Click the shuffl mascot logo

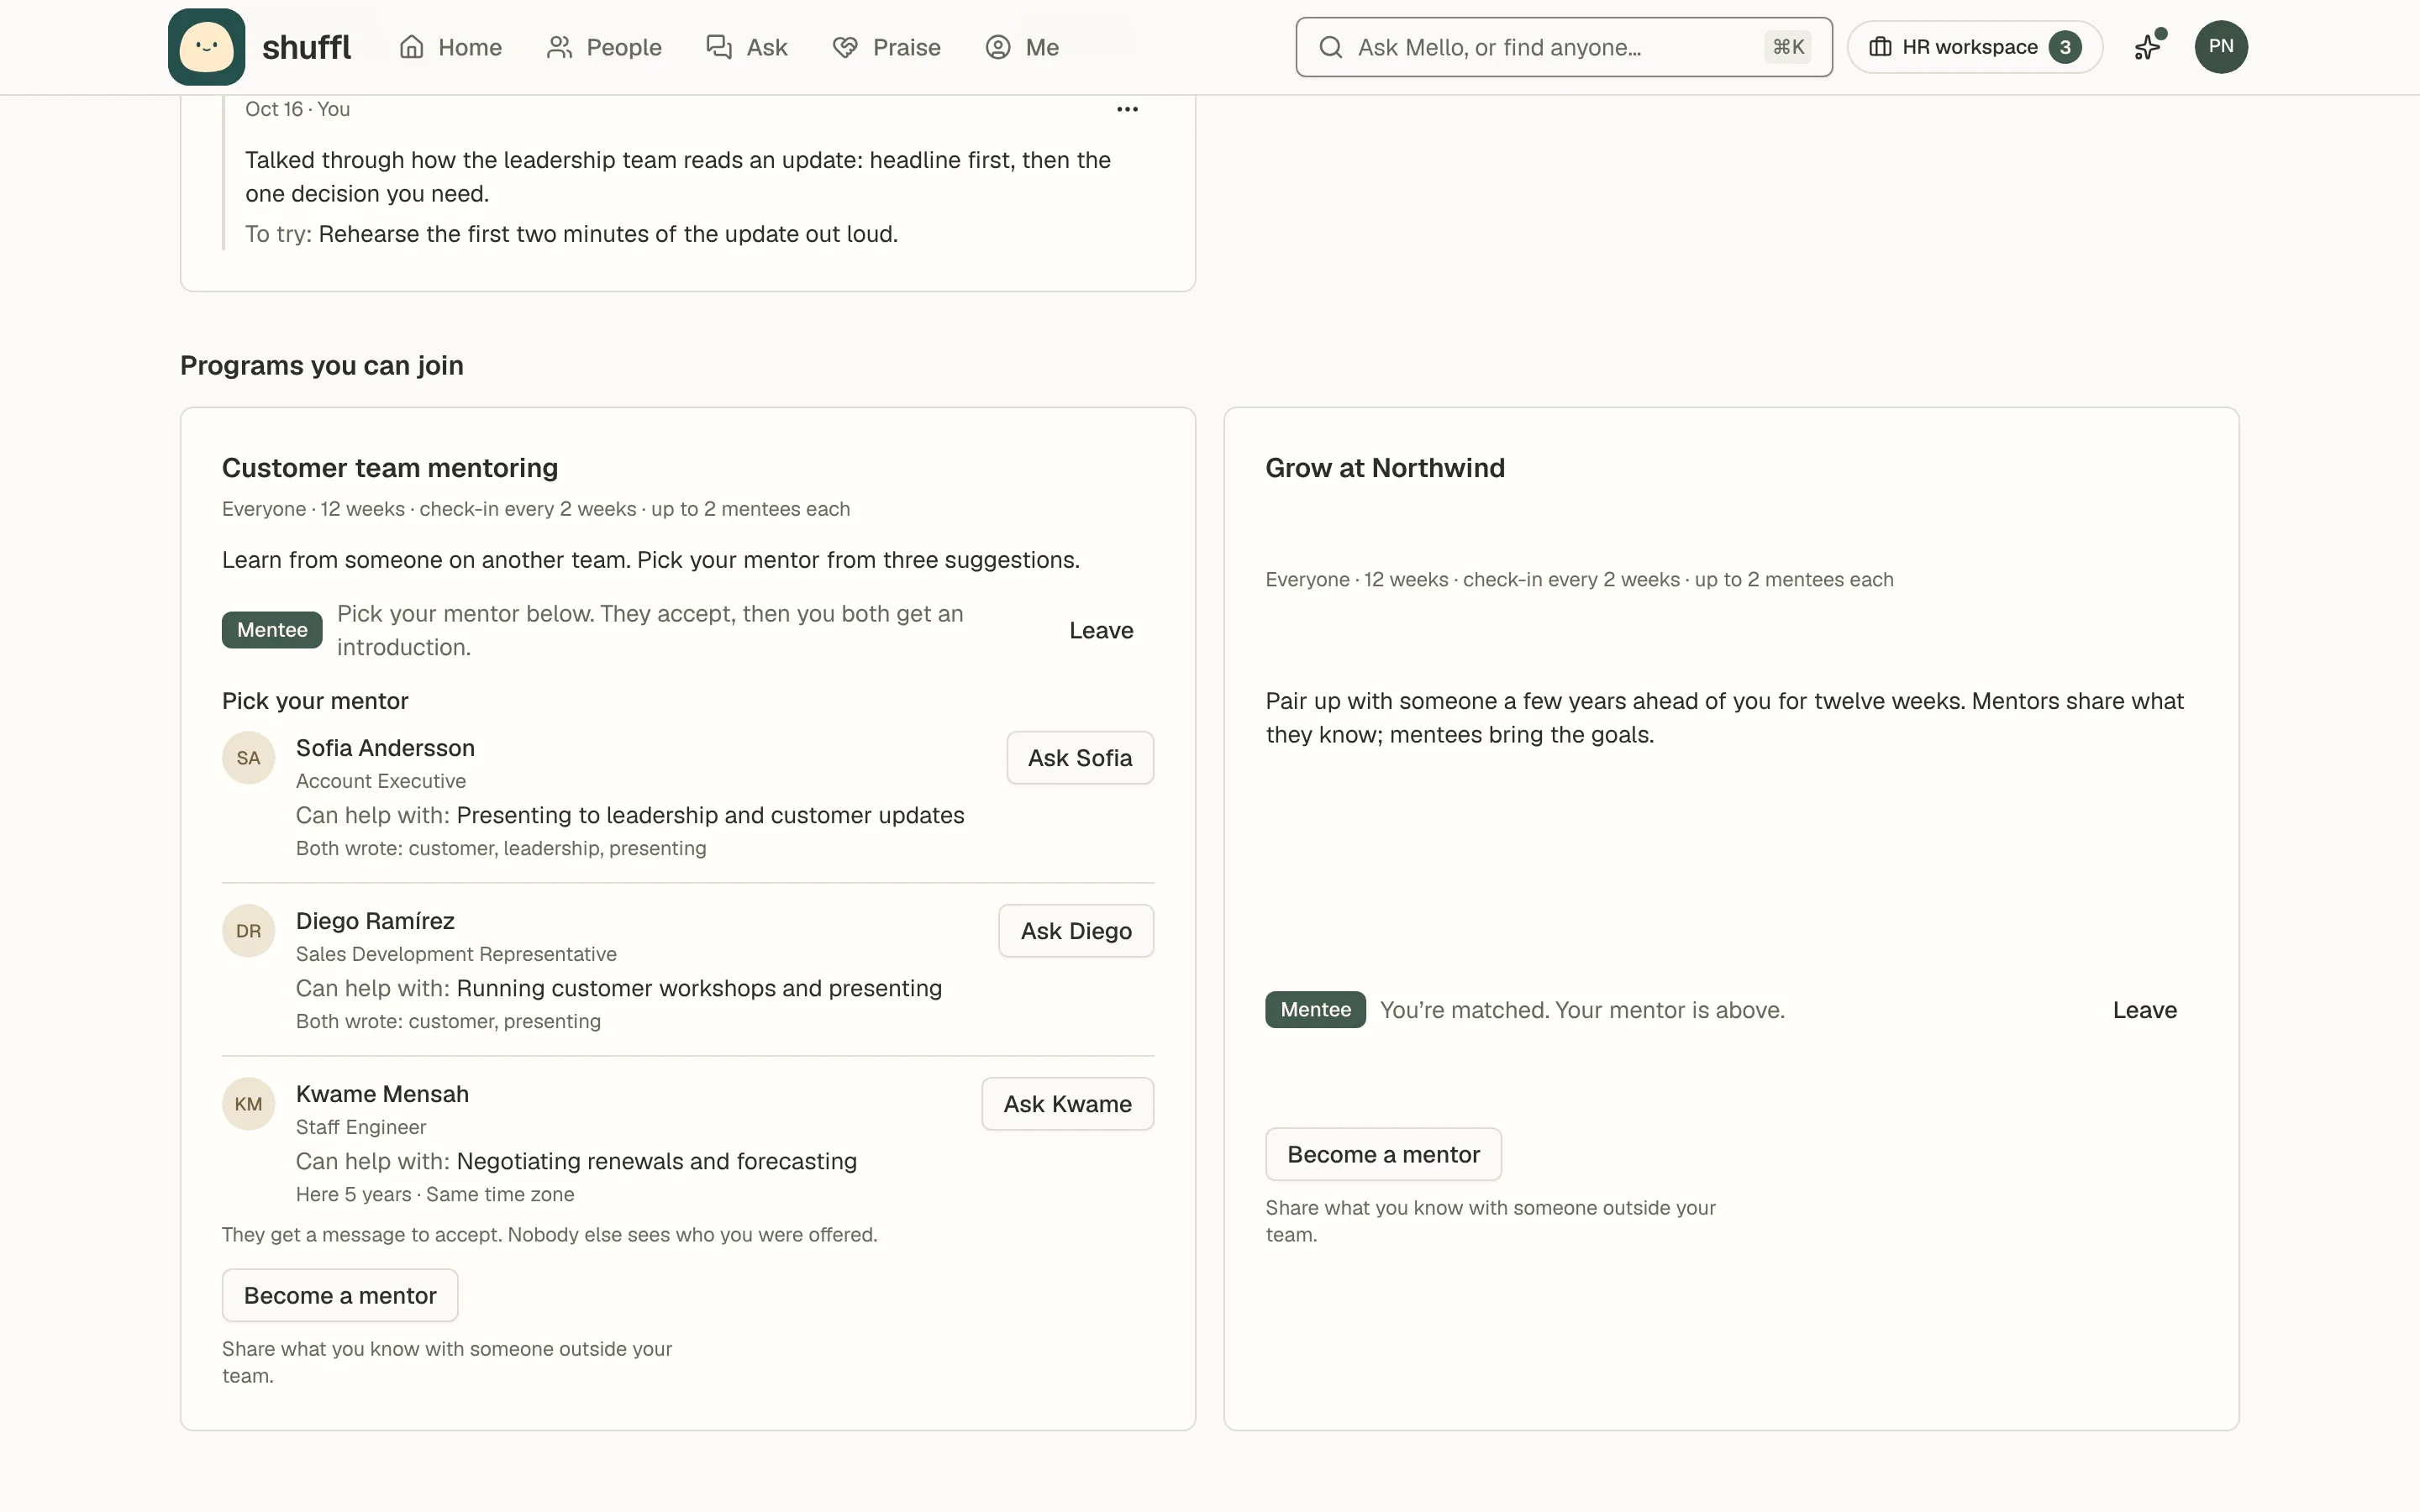pos(206,47)
